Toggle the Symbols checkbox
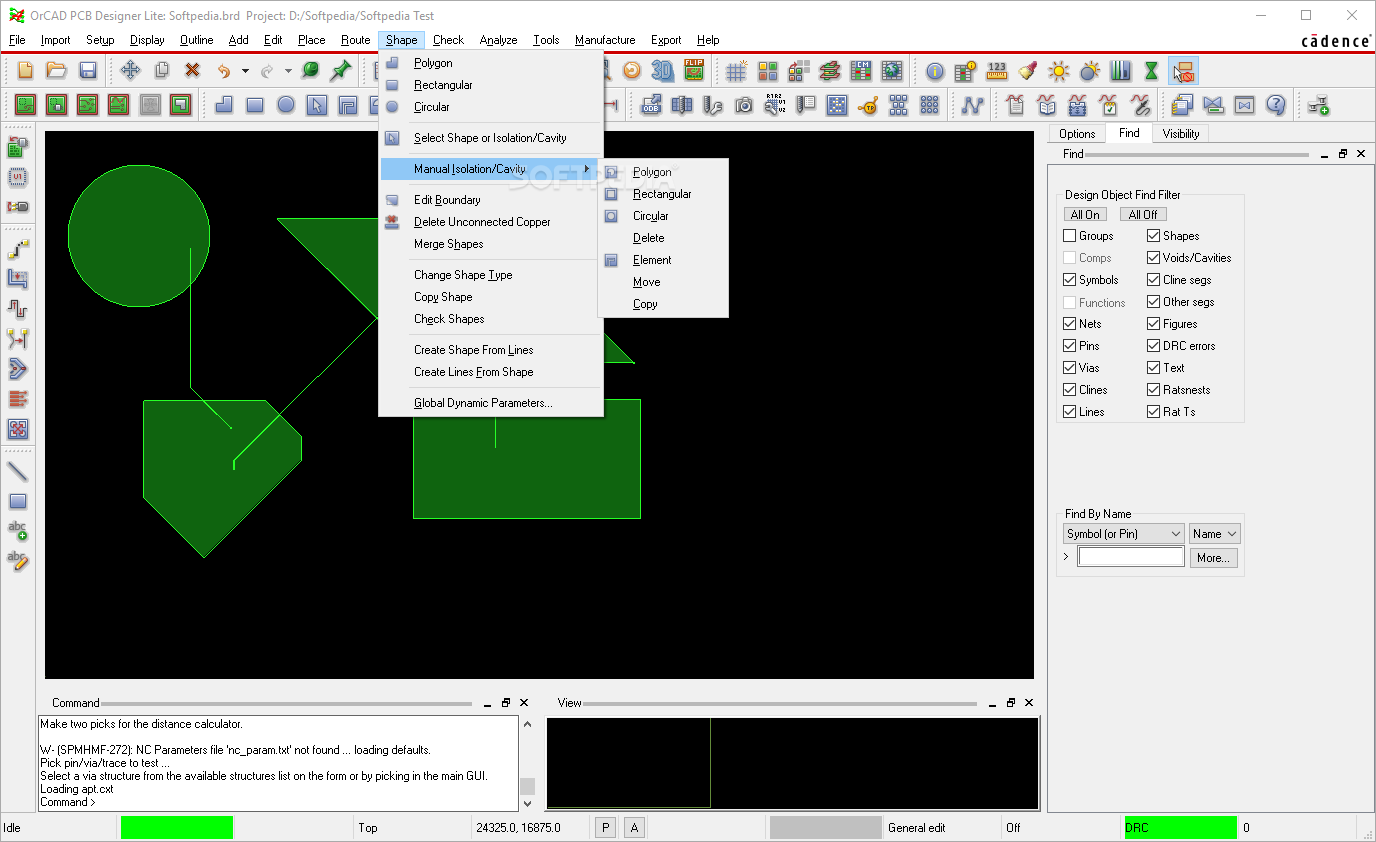Image resolution: width=1376 pixels, height=842 pixels. 1070,280
